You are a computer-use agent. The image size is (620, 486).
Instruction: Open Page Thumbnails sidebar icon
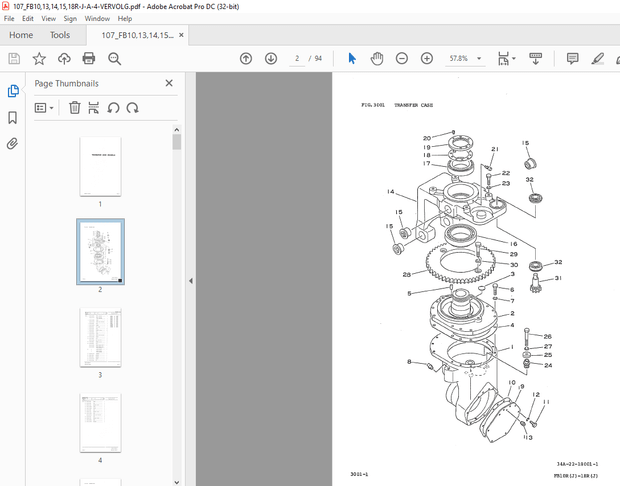pos(13,91)
